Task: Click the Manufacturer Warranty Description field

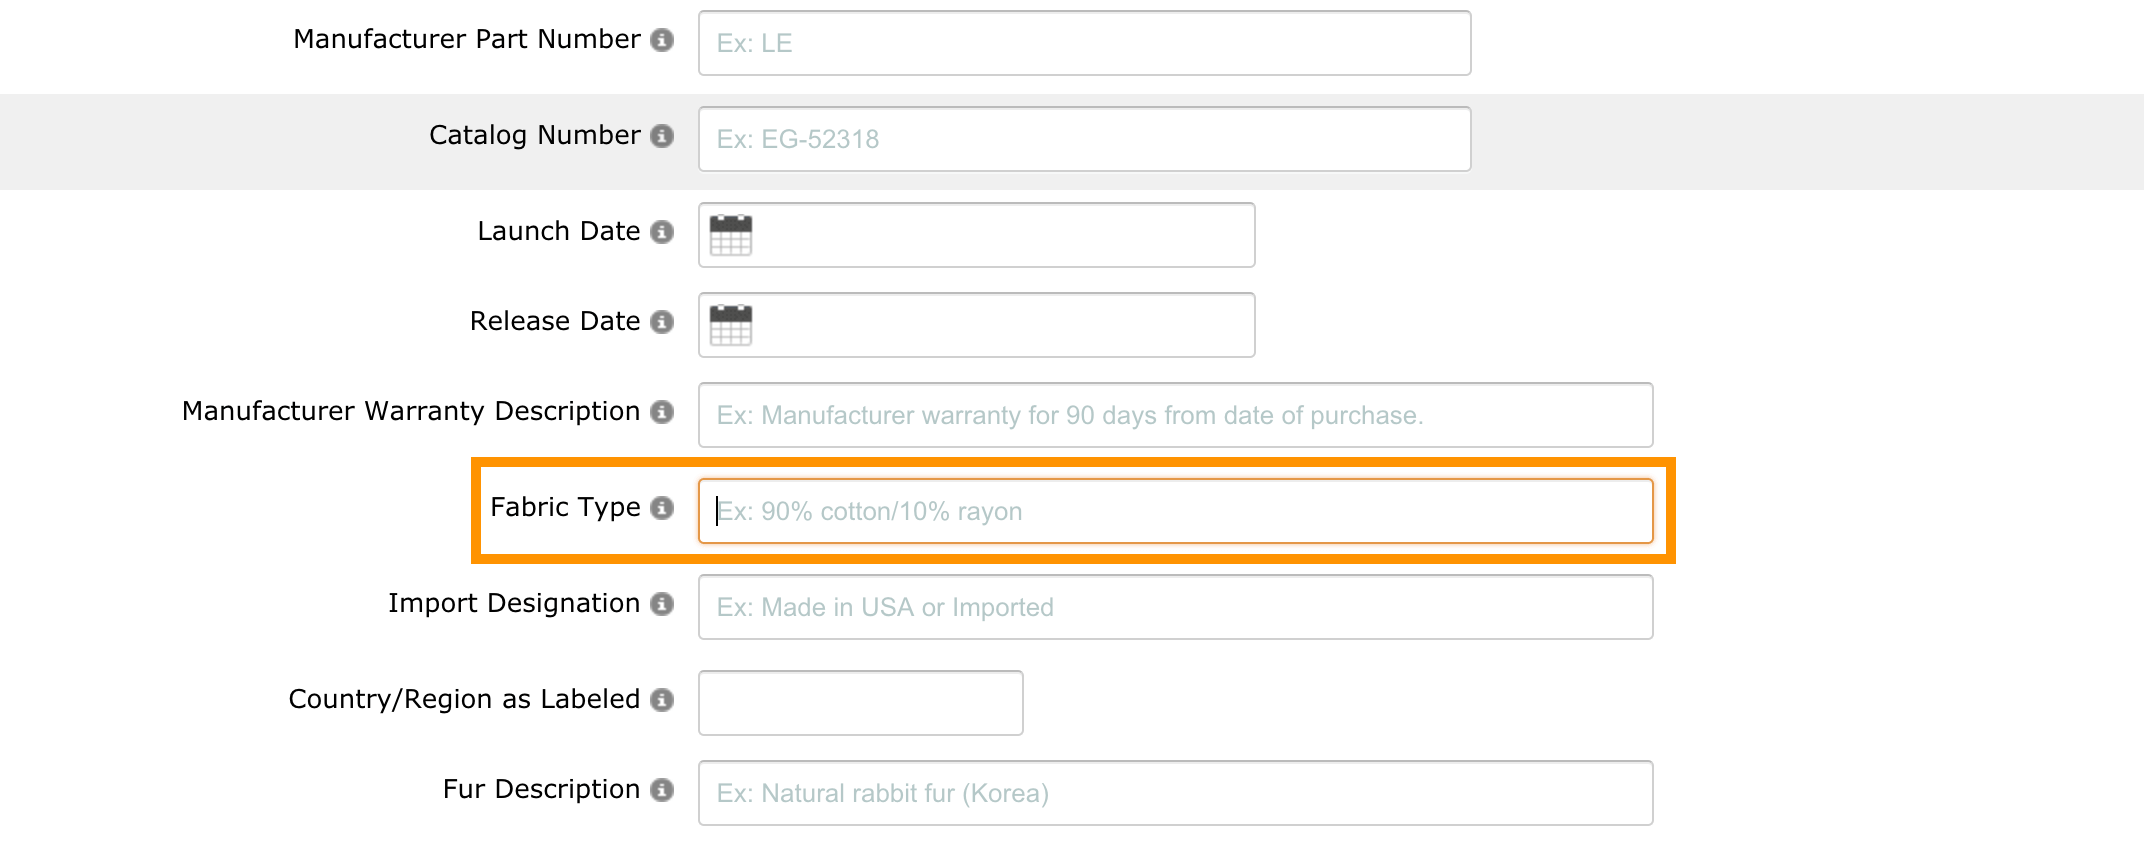Action: [x=1175, y=415]
